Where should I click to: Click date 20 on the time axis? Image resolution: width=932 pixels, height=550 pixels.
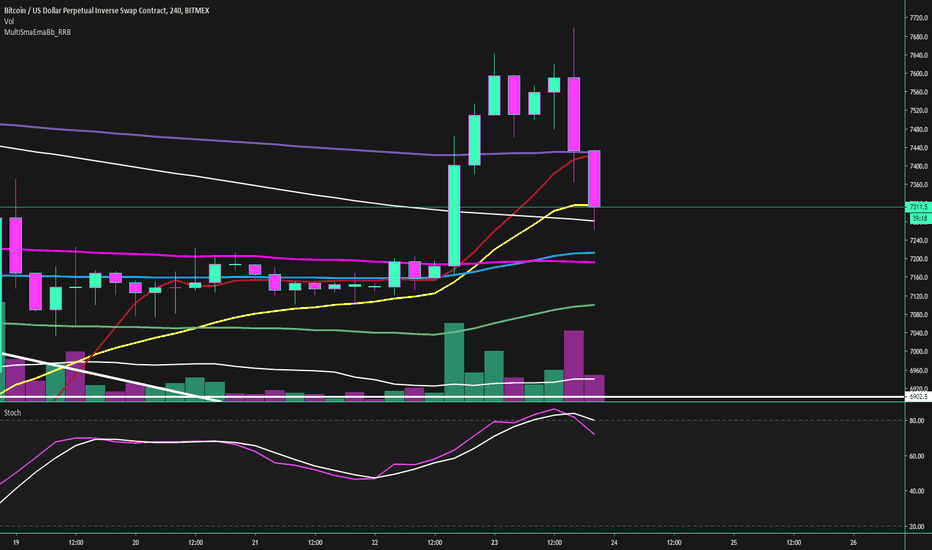click(136, 543)
